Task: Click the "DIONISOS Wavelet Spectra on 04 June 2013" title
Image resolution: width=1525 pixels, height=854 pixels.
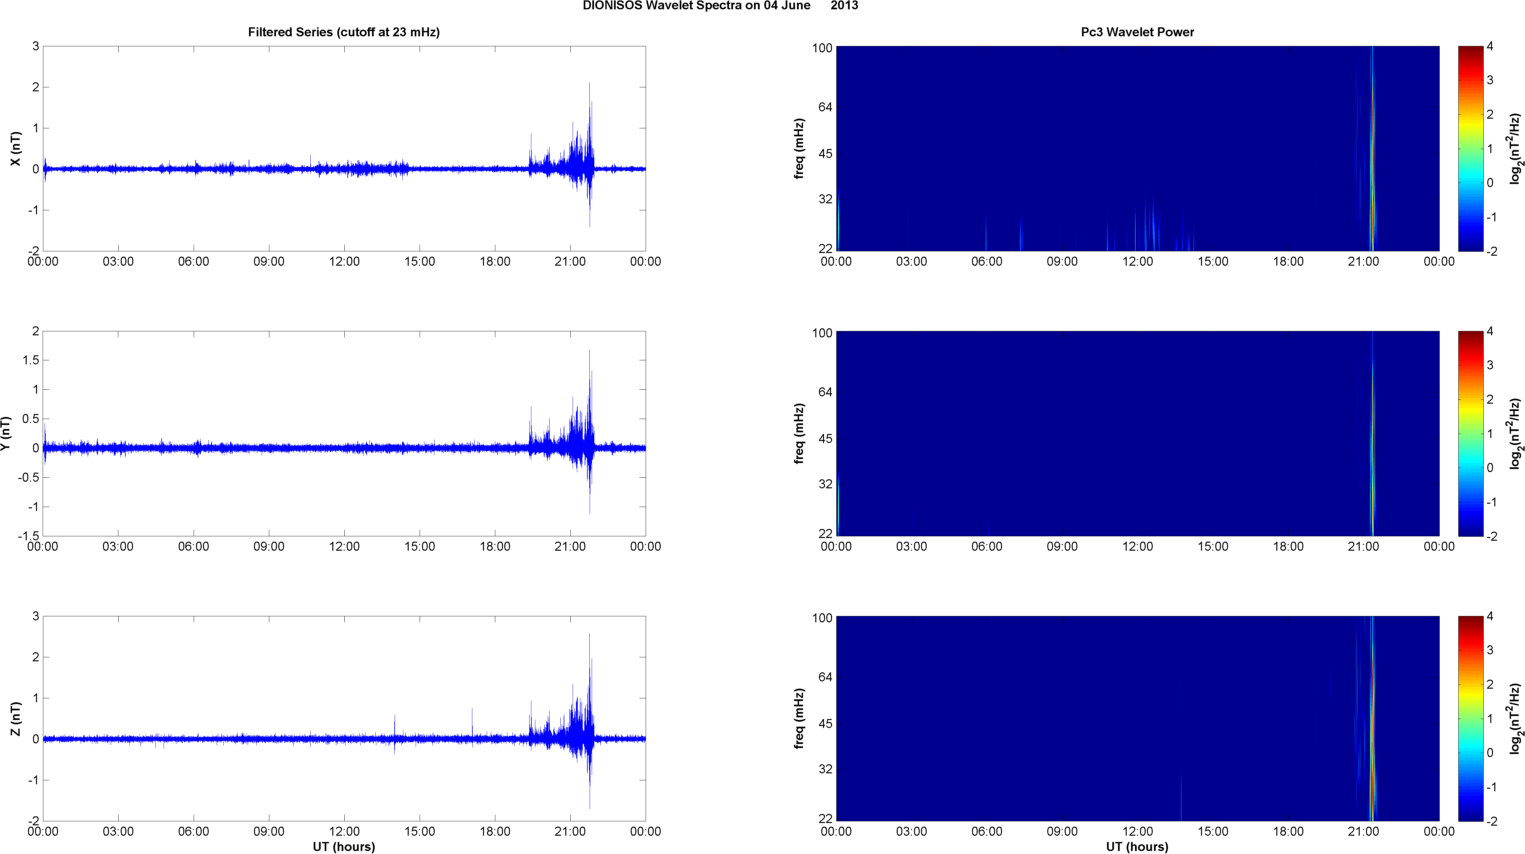Action: (x=720, y=6)
